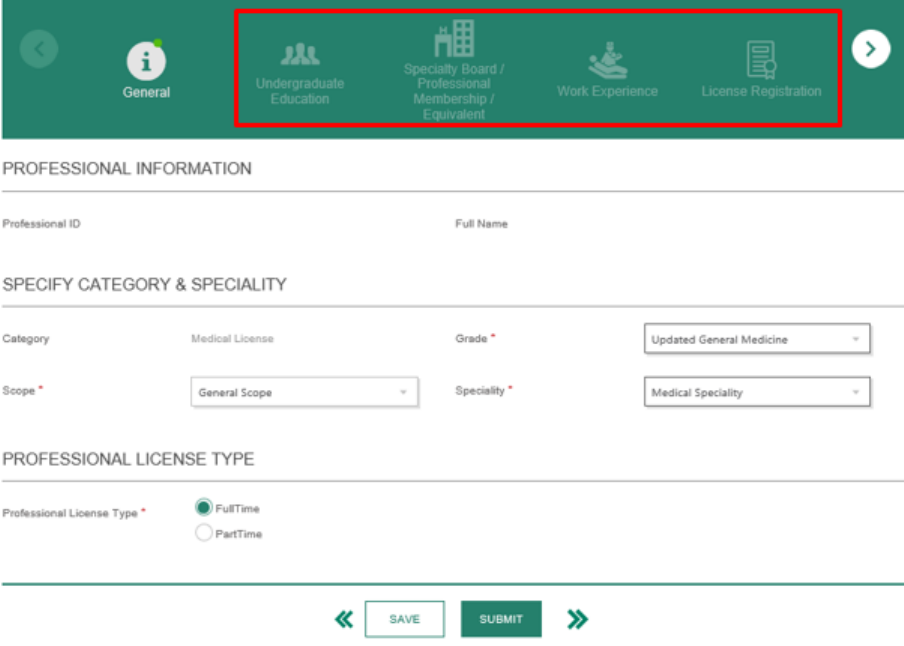Go to Work Experience step icon

coord(608,60)
